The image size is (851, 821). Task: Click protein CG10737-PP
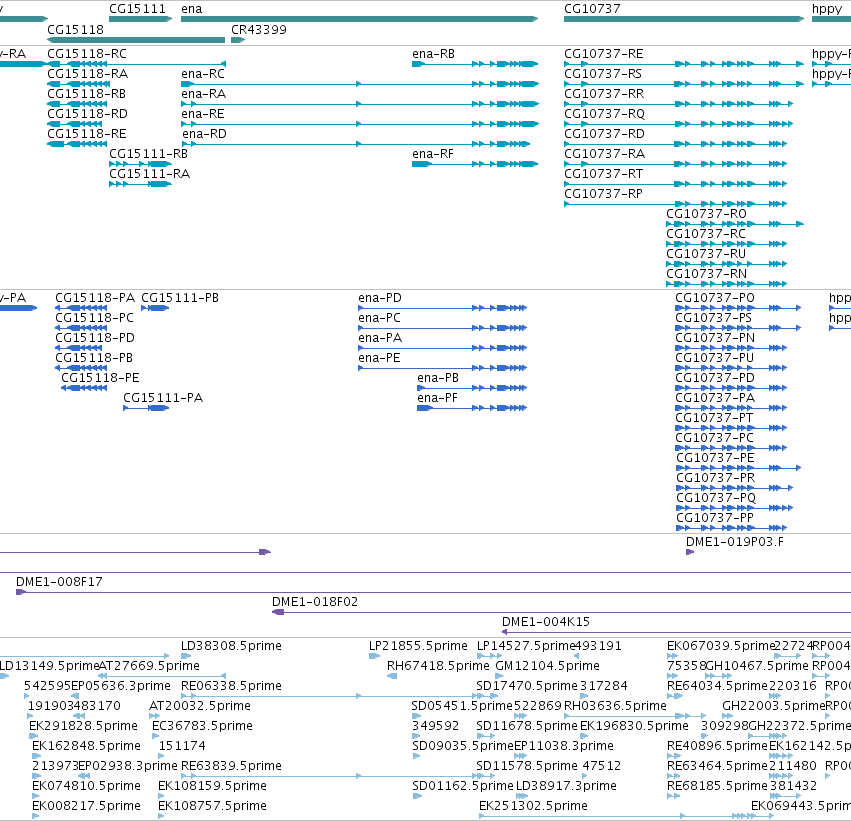click(715, 518)
